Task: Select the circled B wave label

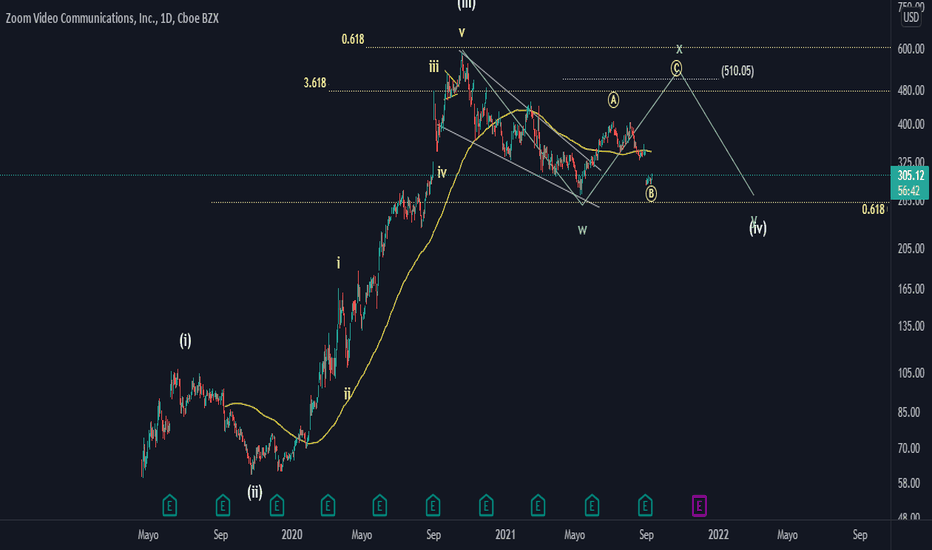Action: click(x=651, y=193)
